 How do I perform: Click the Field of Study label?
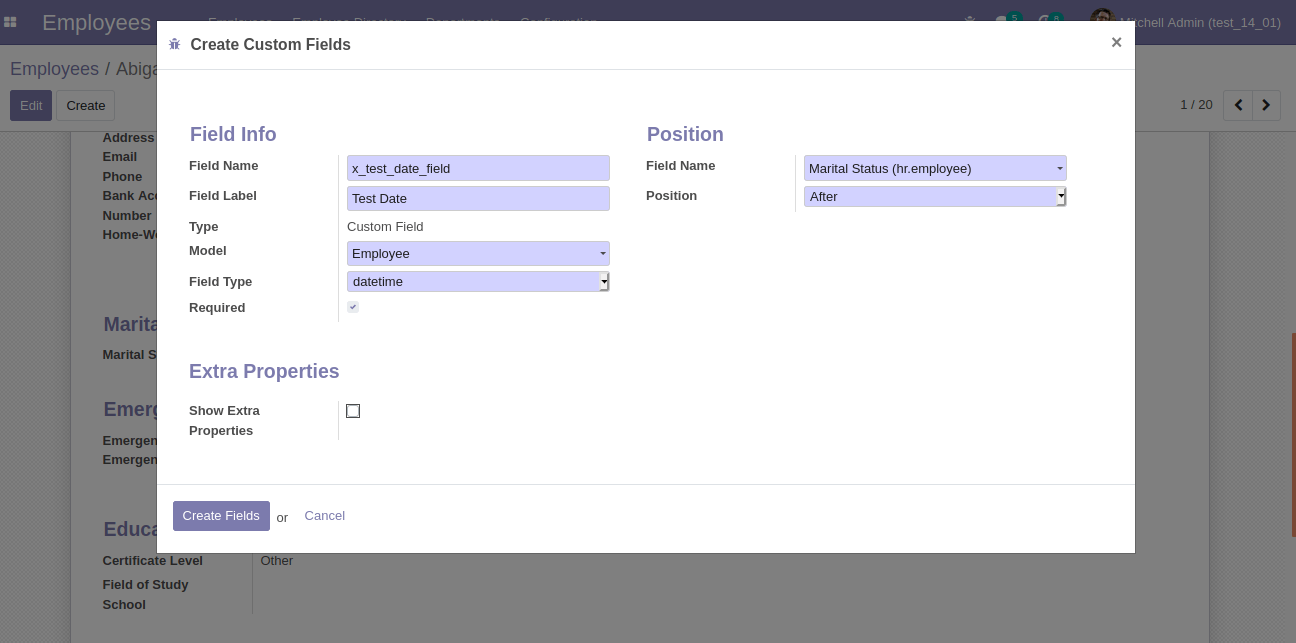tap(145, 585)
